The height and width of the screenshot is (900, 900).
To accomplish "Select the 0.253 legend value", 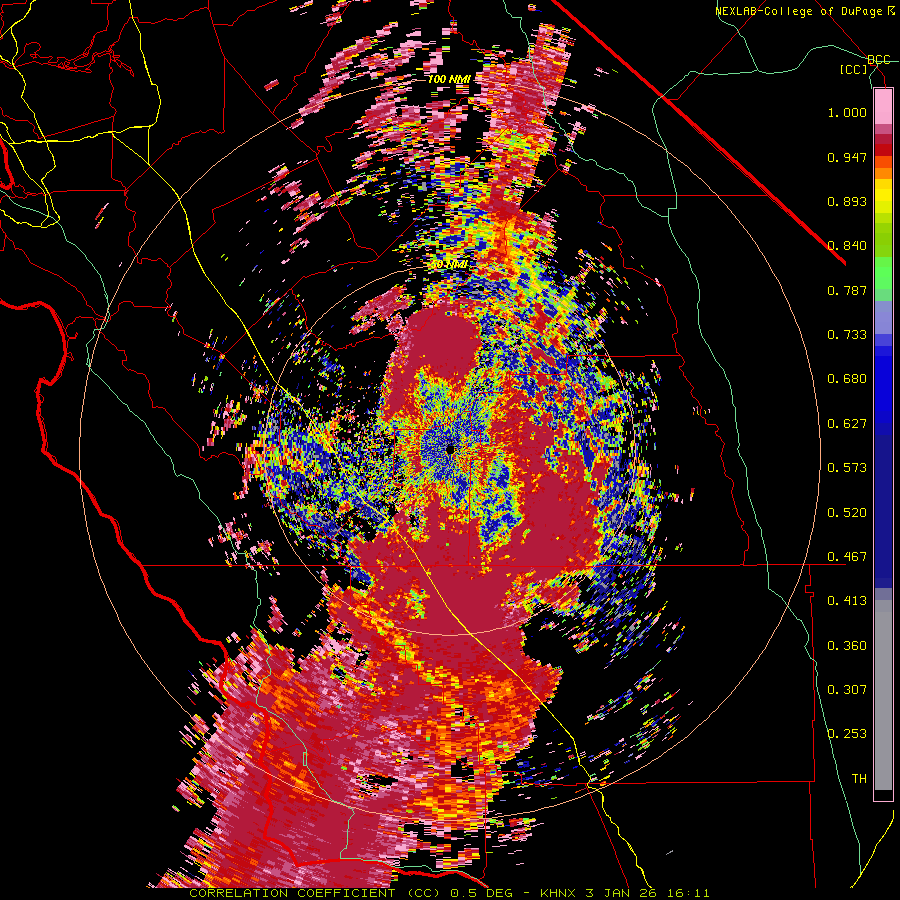I will pos(847,734).
